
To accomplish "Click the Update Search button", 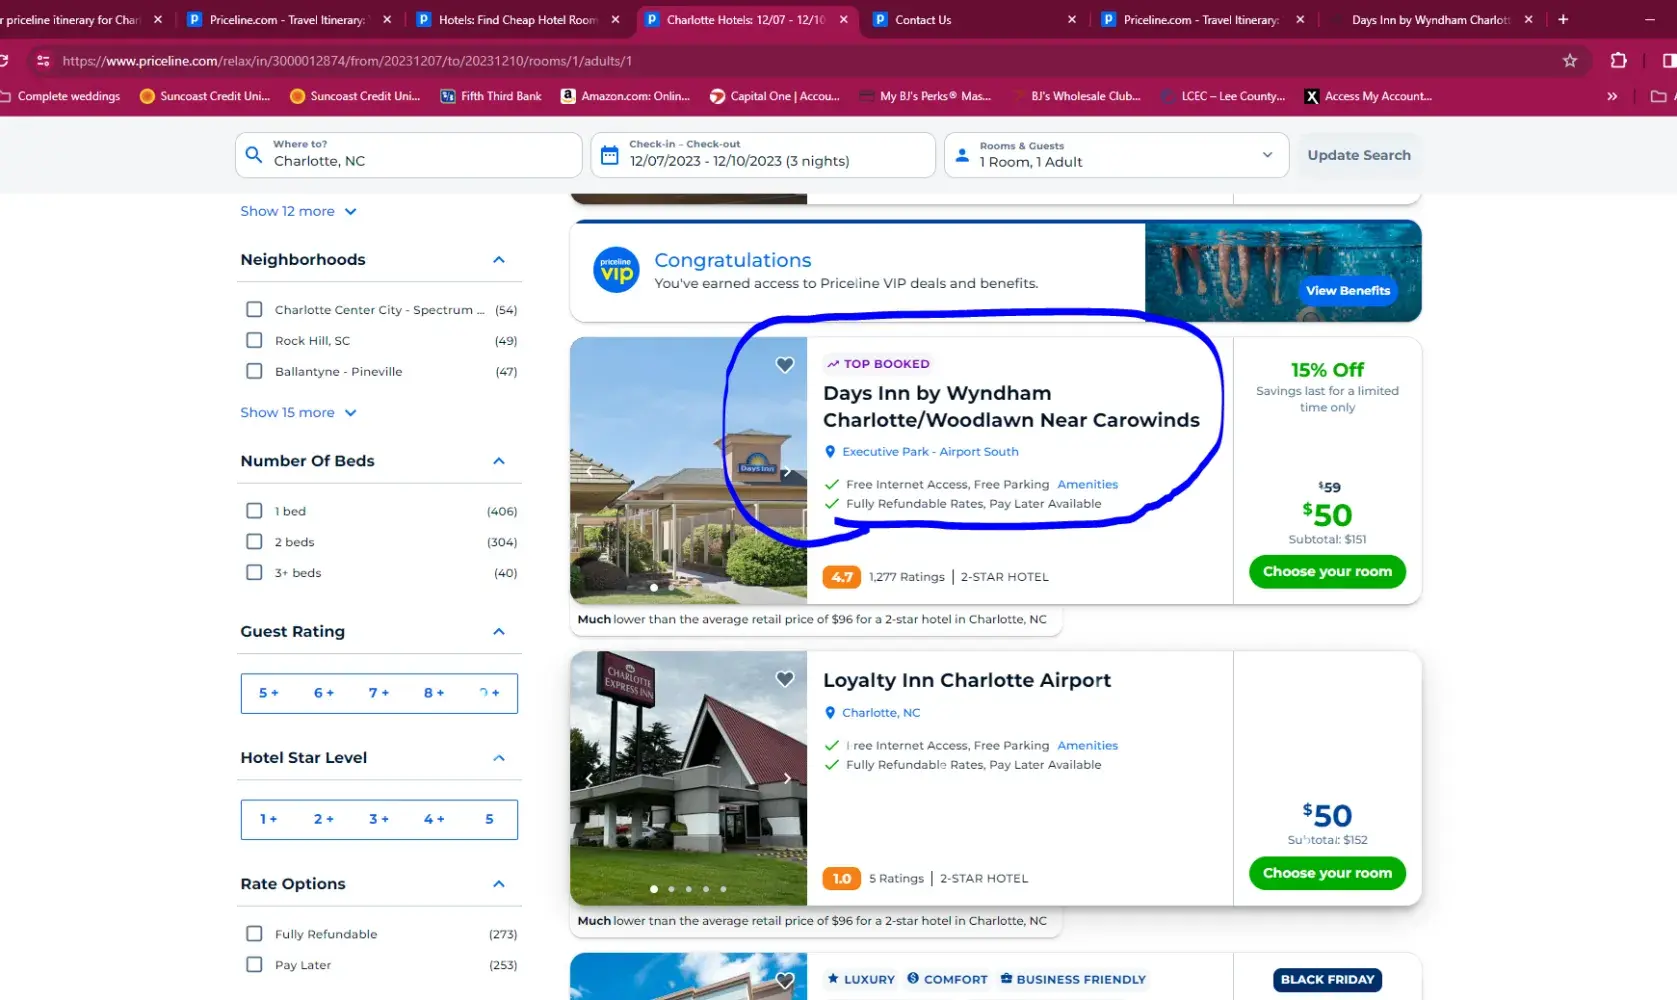I will (x=1358, y=155).
